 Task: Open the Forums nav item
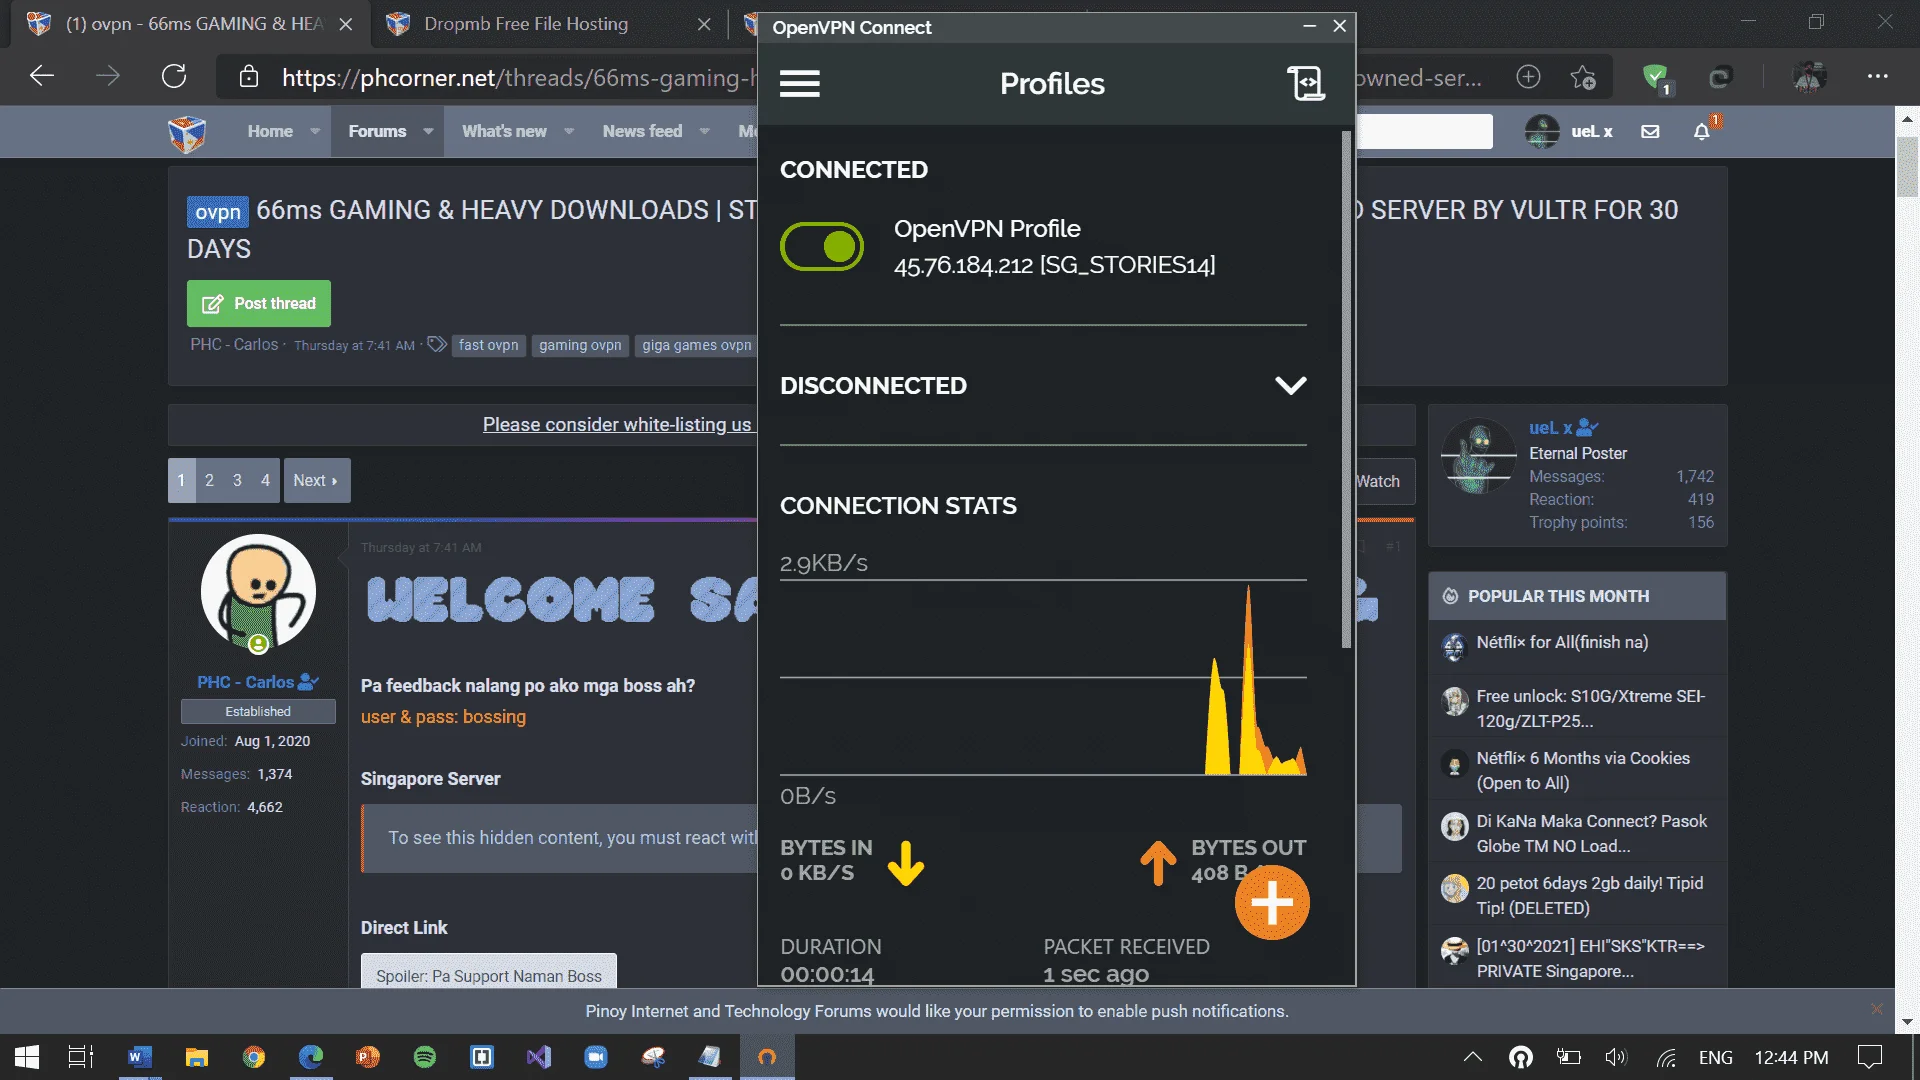pos(377,131)
